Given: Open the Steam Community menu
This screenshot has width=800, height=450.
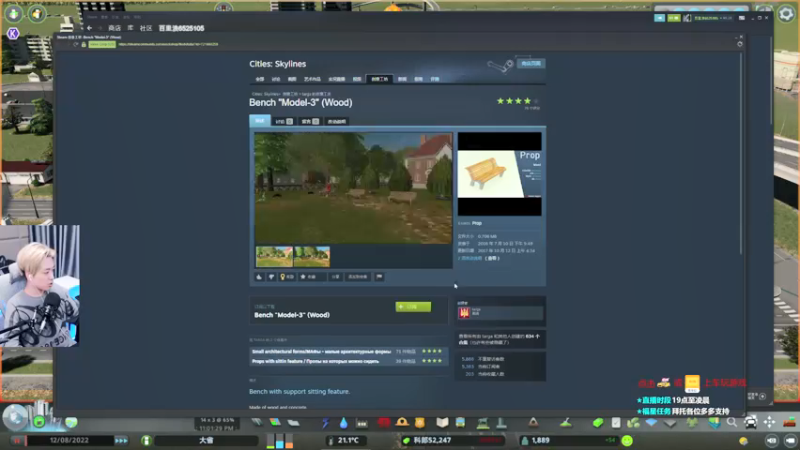Looking at the screenshot, I should point(146,28).
